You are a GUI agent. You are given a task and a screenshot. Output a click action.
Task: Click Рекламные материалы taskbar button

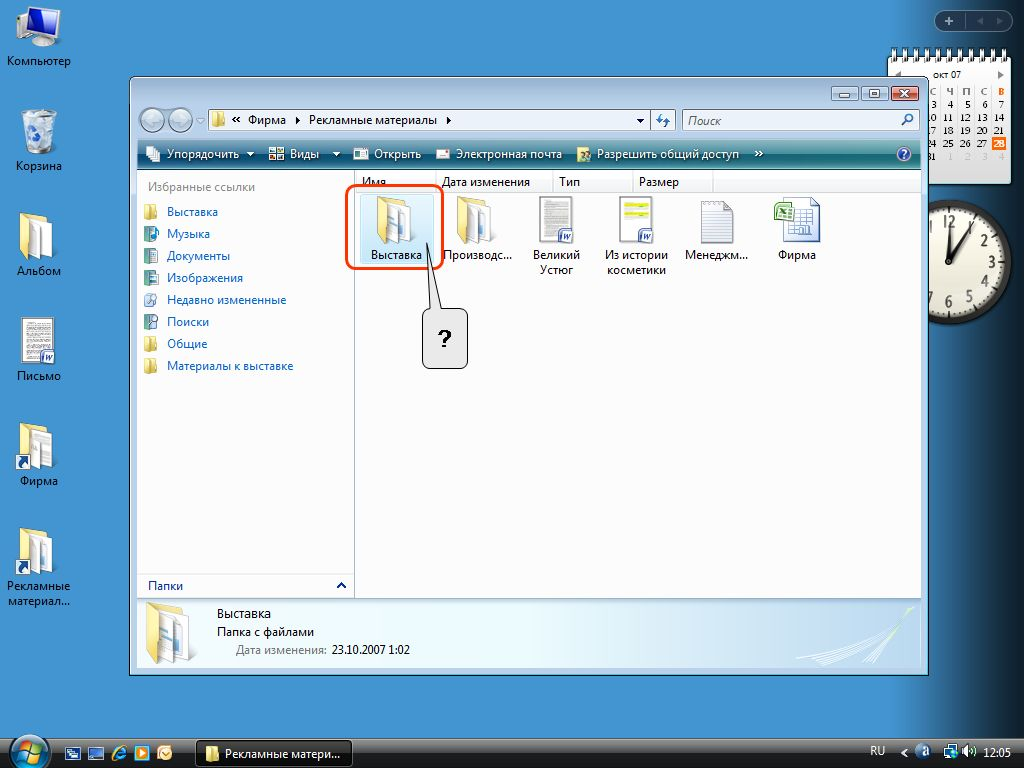click(274, 754)
